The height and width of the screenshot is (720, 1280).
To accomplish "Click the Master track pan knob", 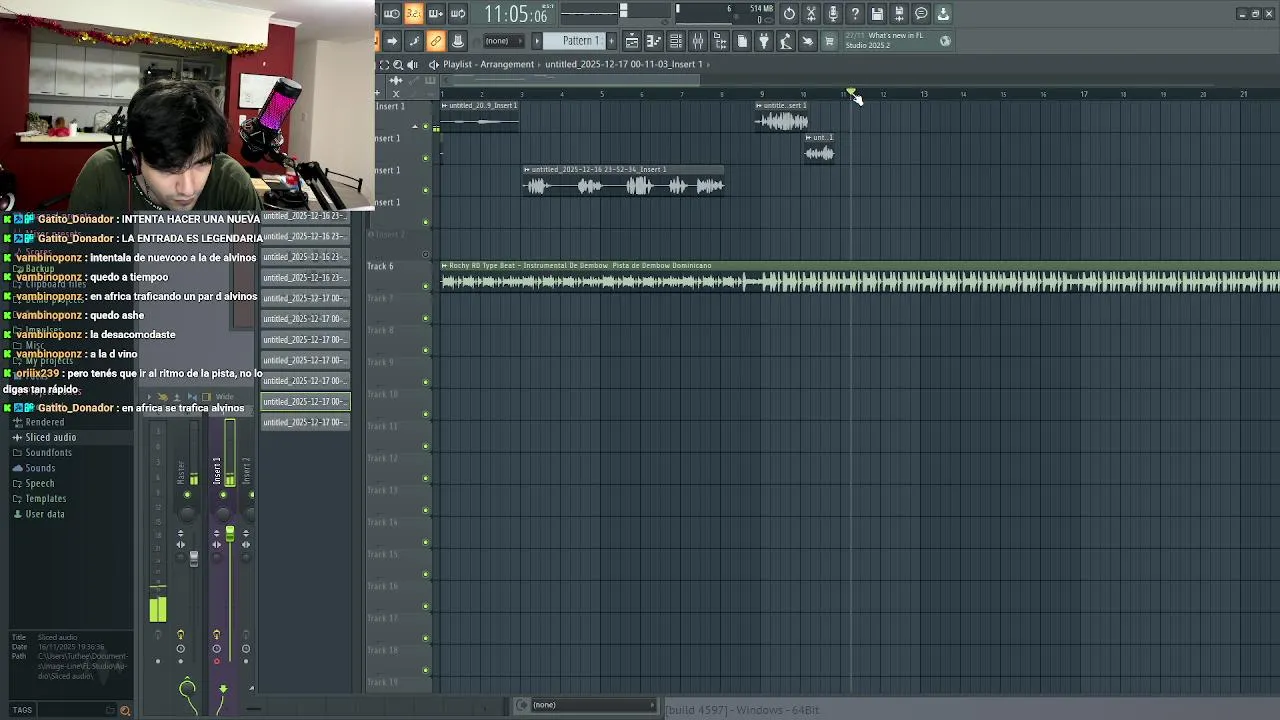I will coord(188,514).
